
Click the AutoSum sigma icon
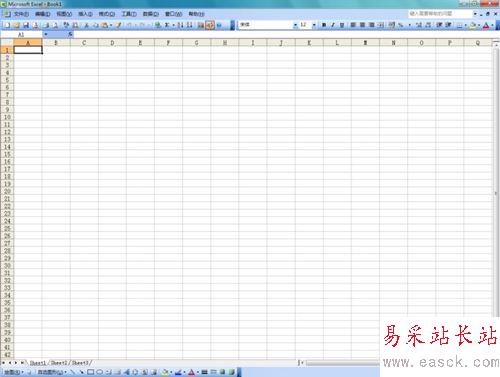click(x=166, y=25)
